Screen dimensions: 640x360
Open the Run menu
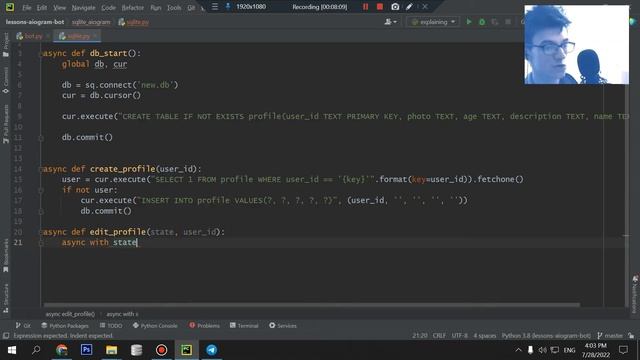[x=156, y=8]
